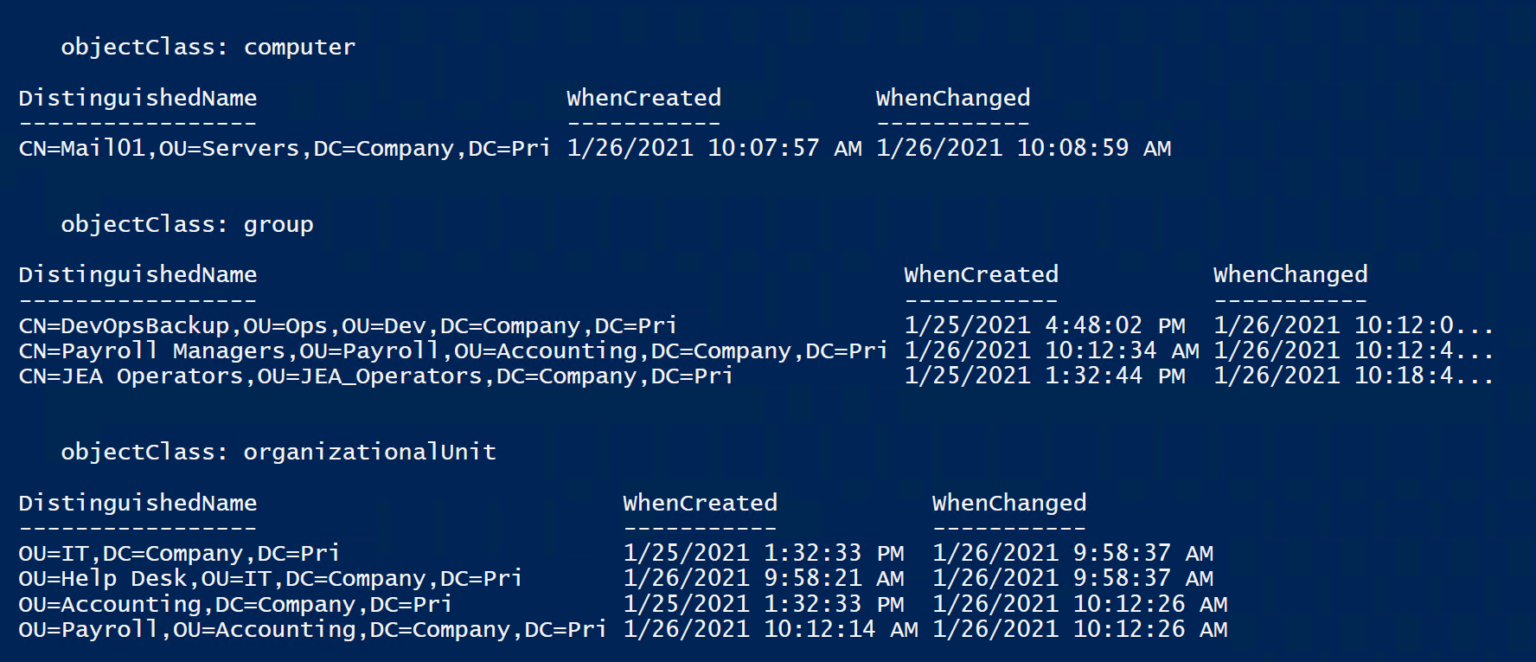
Task: Select the OU=Payroll,OU=Accounting entry
Action: click(312, 629)
